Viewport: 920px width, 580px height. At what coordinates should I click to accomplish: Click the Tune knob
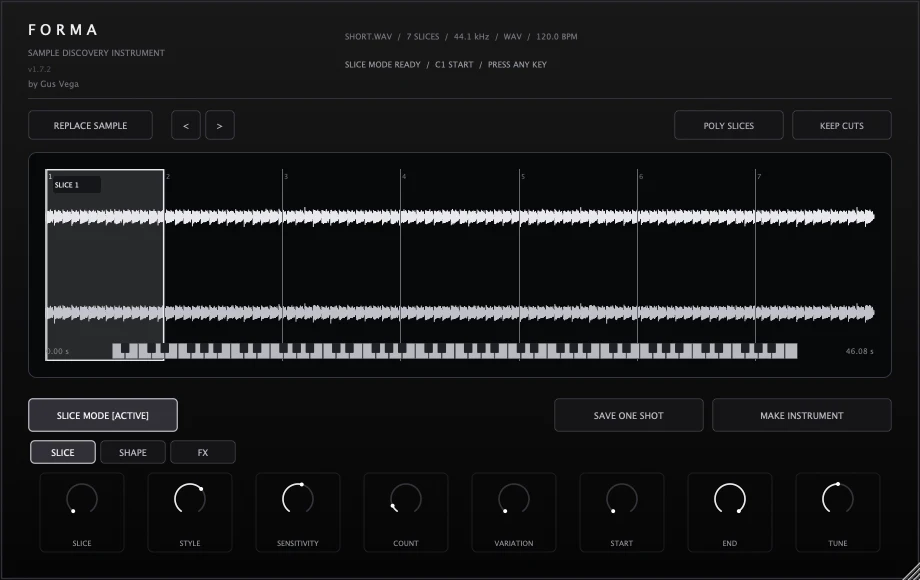pyautogui.click(x=837, y=499)
